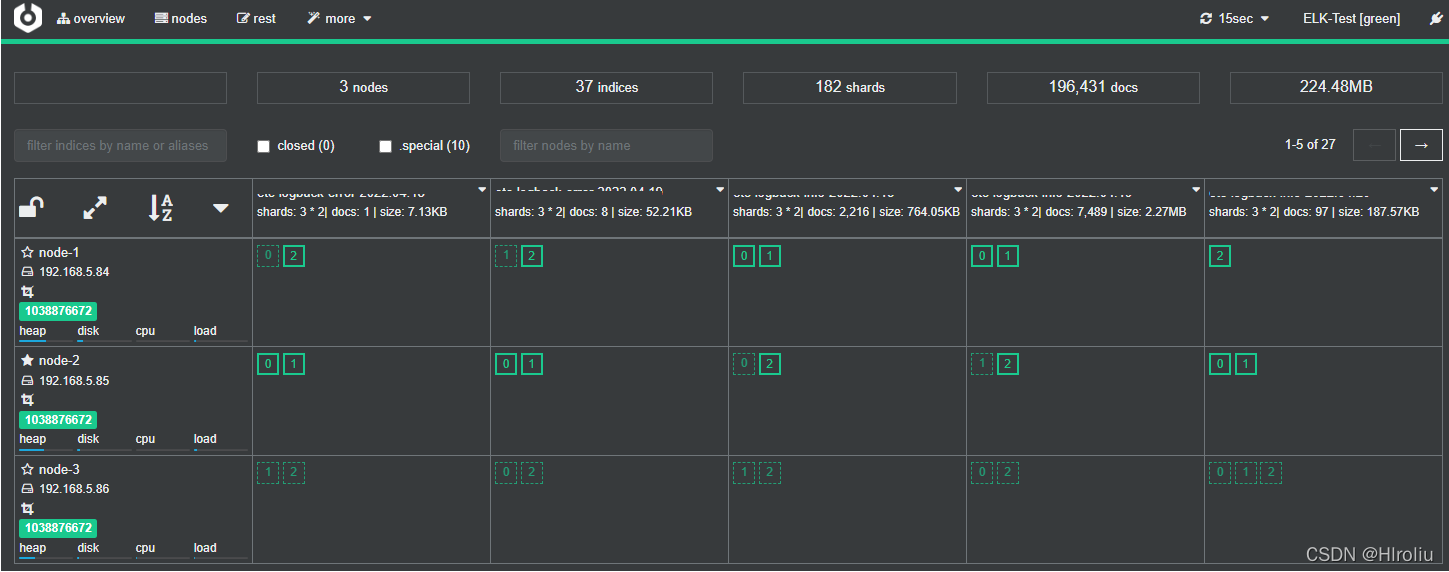Open caret menu for 187.57KB index
Screen dimensions: 1449x572
[x=1434, y=189]
